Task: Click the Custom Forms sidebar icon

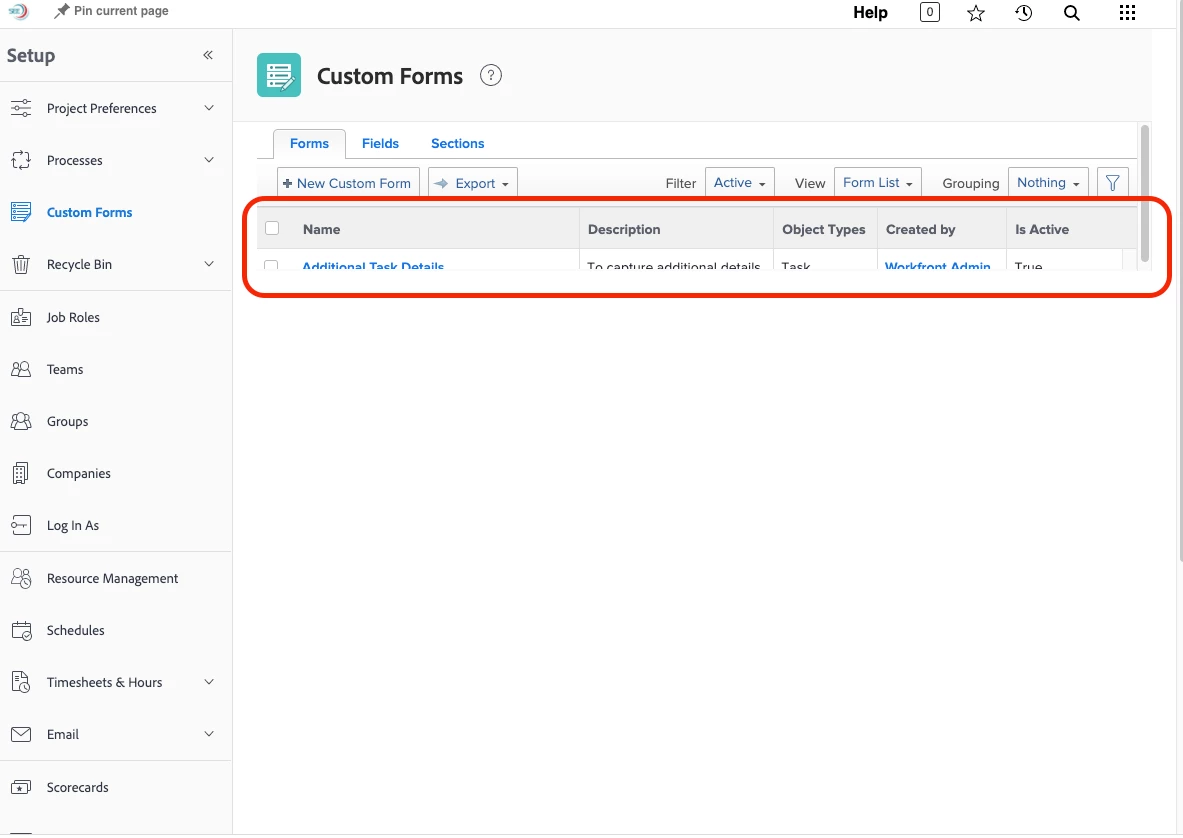Action: [21, 212]
